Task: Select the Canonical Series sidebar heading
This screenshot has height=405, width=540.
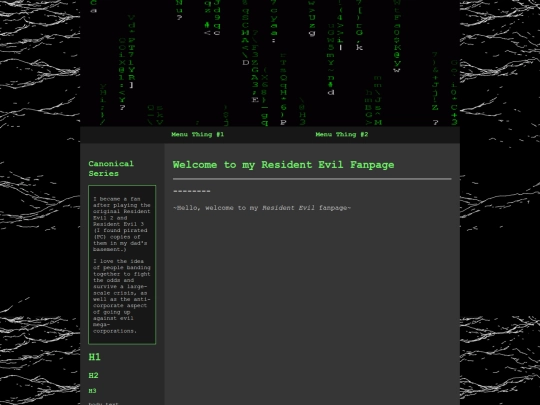Action: (111, 169)
